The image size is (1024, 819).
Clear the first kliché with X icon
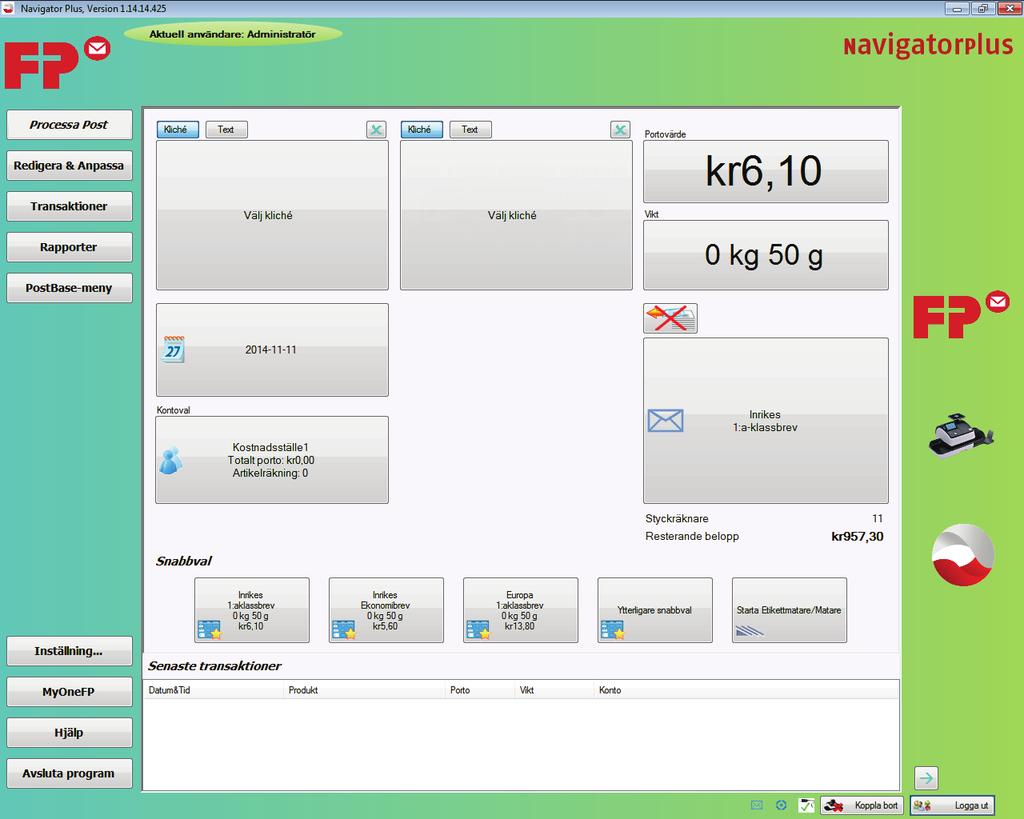click(376, 129)
